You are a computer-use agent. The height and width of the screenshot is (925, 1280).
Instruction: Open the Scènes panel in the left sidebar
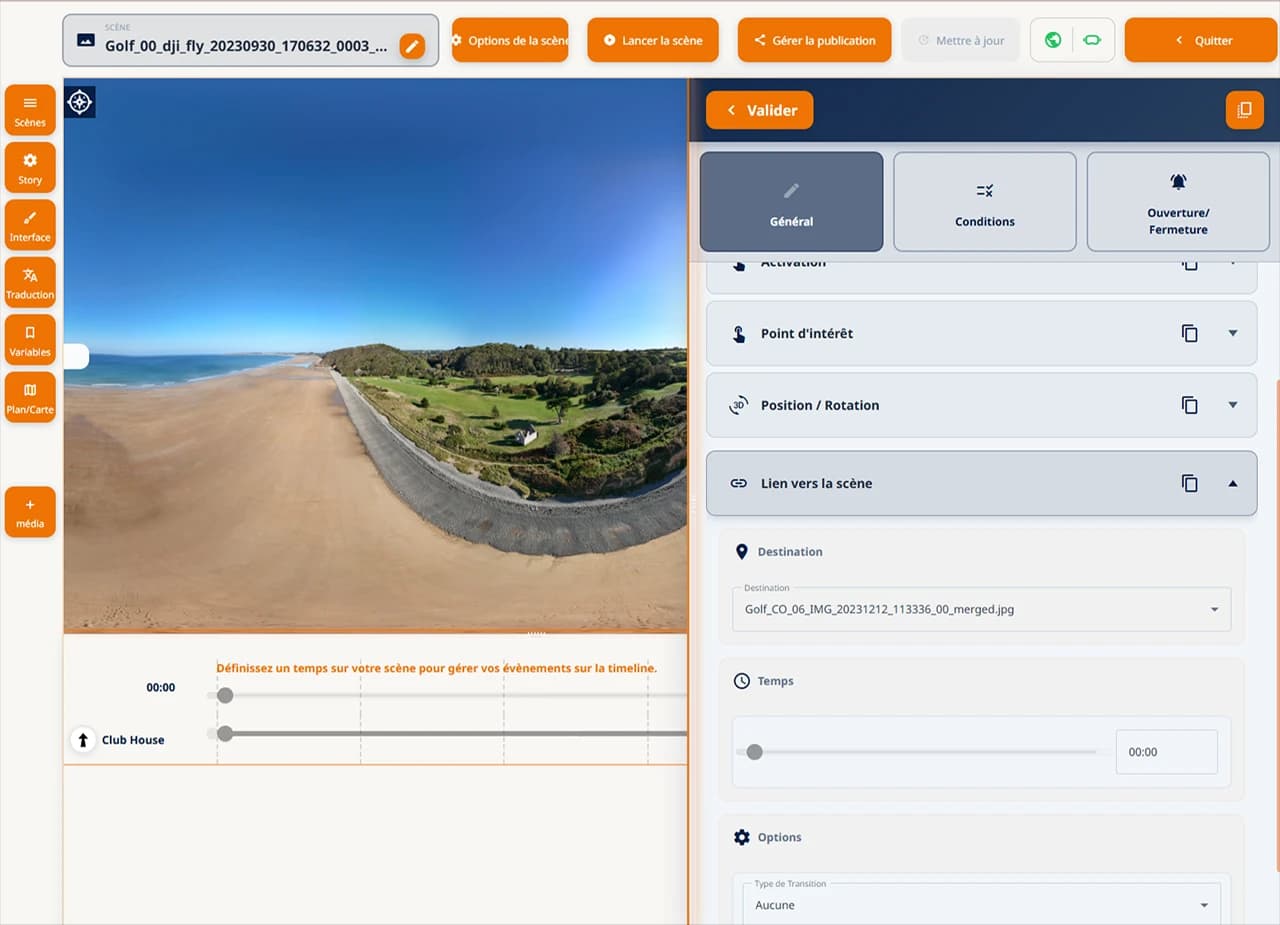pos(30,109)
